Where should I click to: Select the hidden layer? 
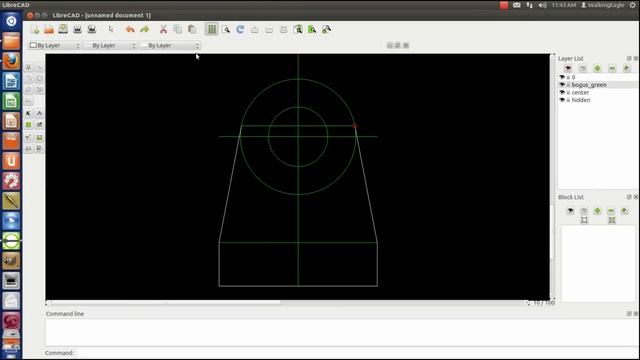(581, 100)
